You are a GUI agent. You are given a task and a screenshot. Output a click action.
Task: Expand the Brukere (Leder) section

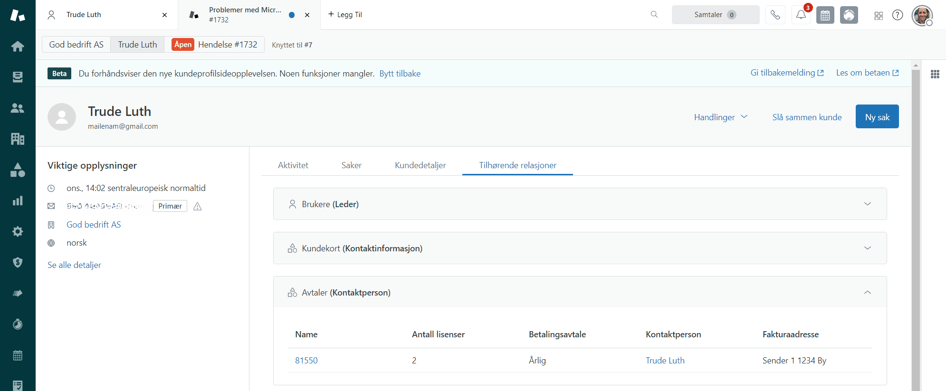[x=580, y=204]
